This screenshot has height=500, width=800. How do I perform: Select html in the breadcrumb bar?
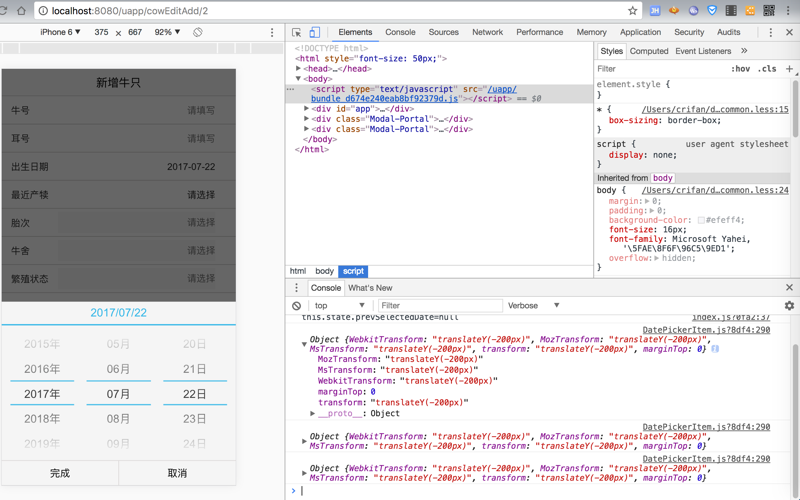pyautogui.click(x=297, y=271)
